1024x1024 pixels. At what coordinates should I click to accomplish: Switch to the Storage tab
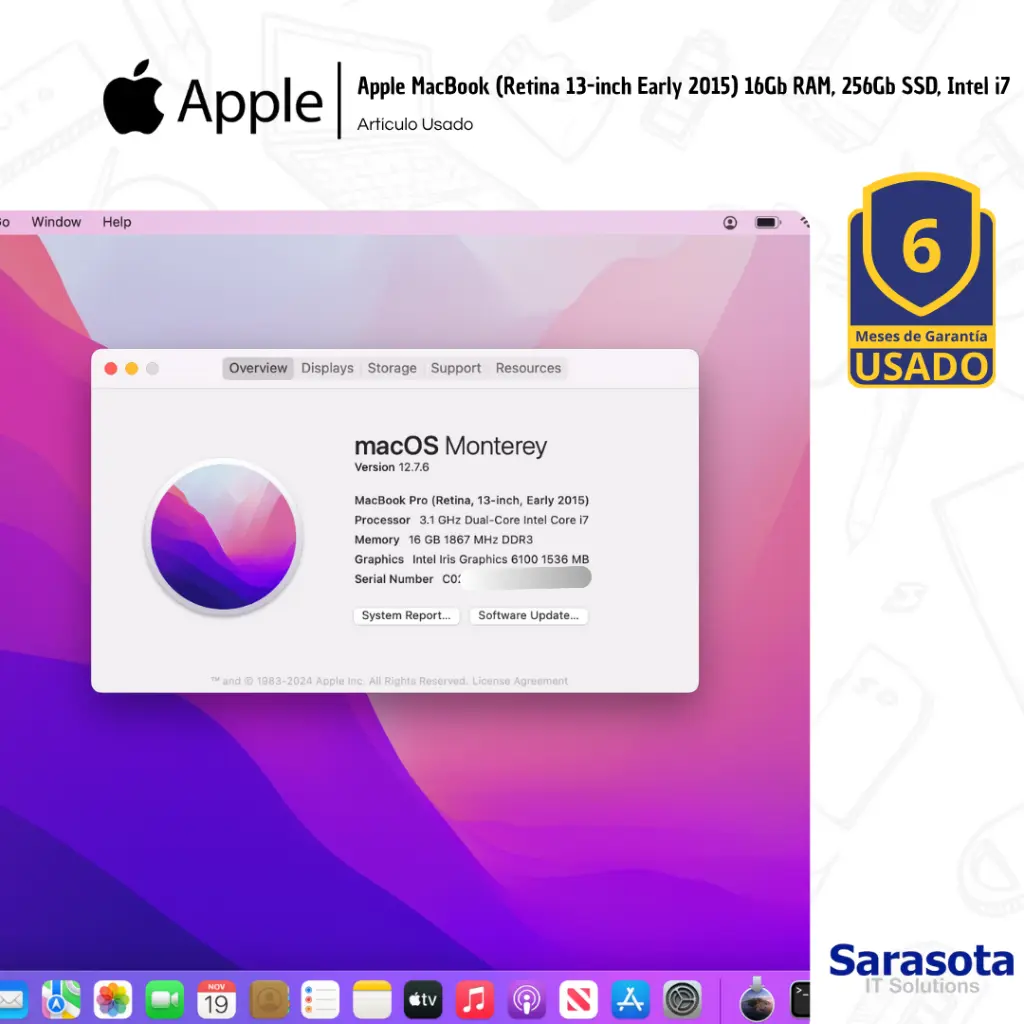(x=392, y=368)
